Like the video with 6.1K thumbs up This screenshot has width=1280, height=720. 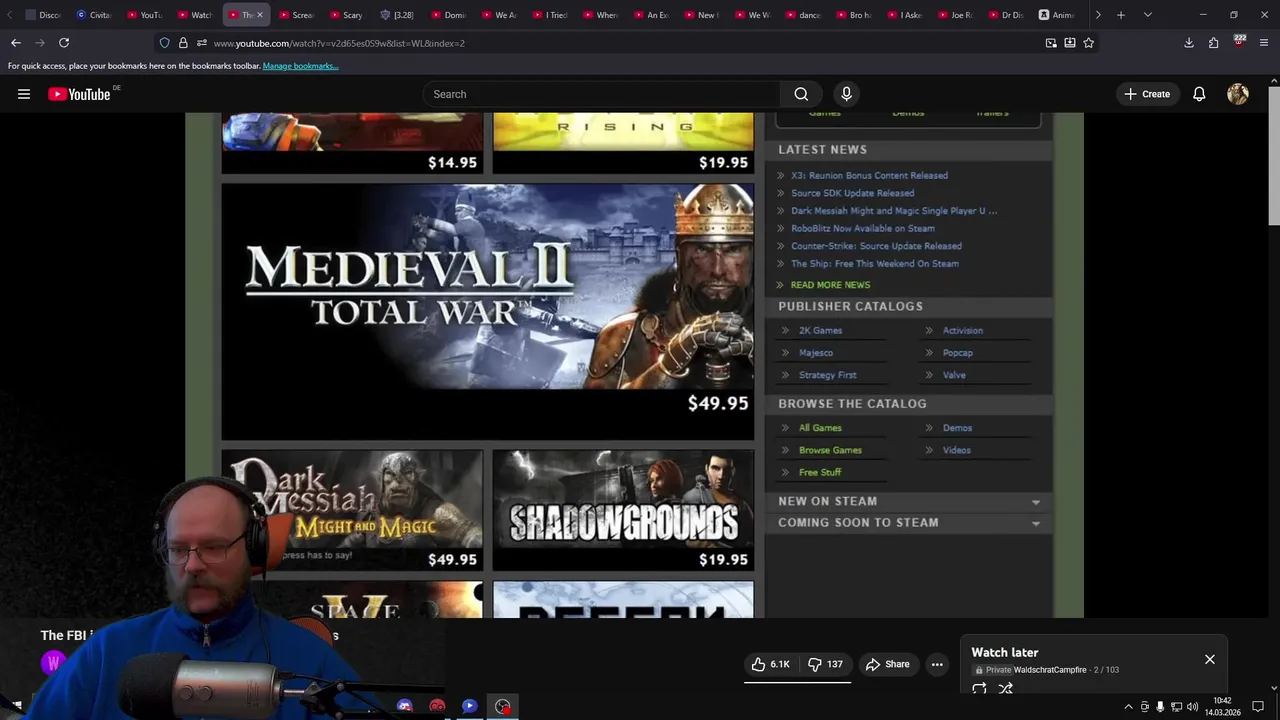(x=770, y=664)
